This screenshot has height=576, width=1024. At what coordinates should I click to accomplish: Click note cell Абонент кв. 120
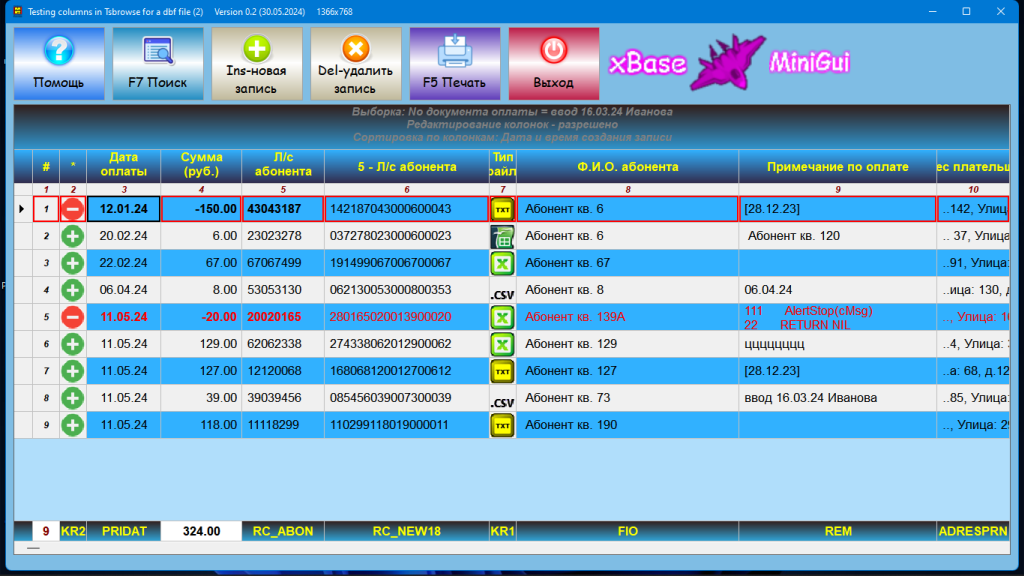click(837, 236)
